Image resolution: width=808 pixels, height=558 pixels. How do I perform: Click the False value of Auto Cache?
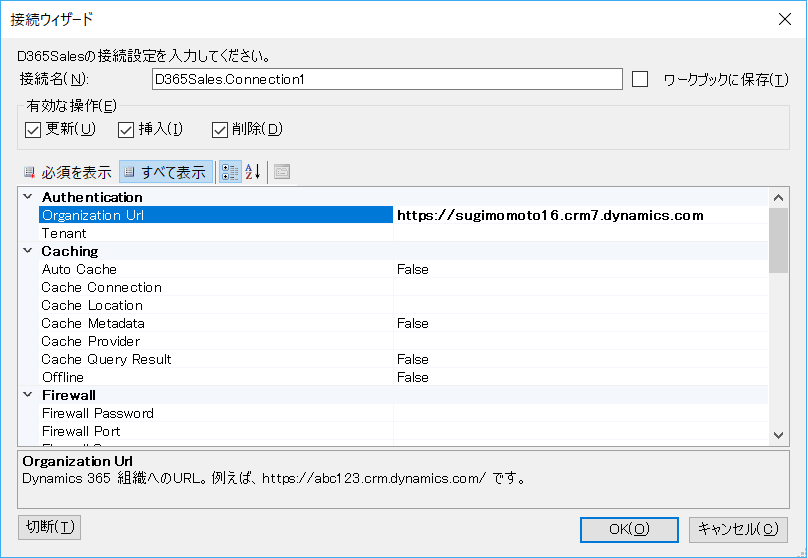point(413,269)
